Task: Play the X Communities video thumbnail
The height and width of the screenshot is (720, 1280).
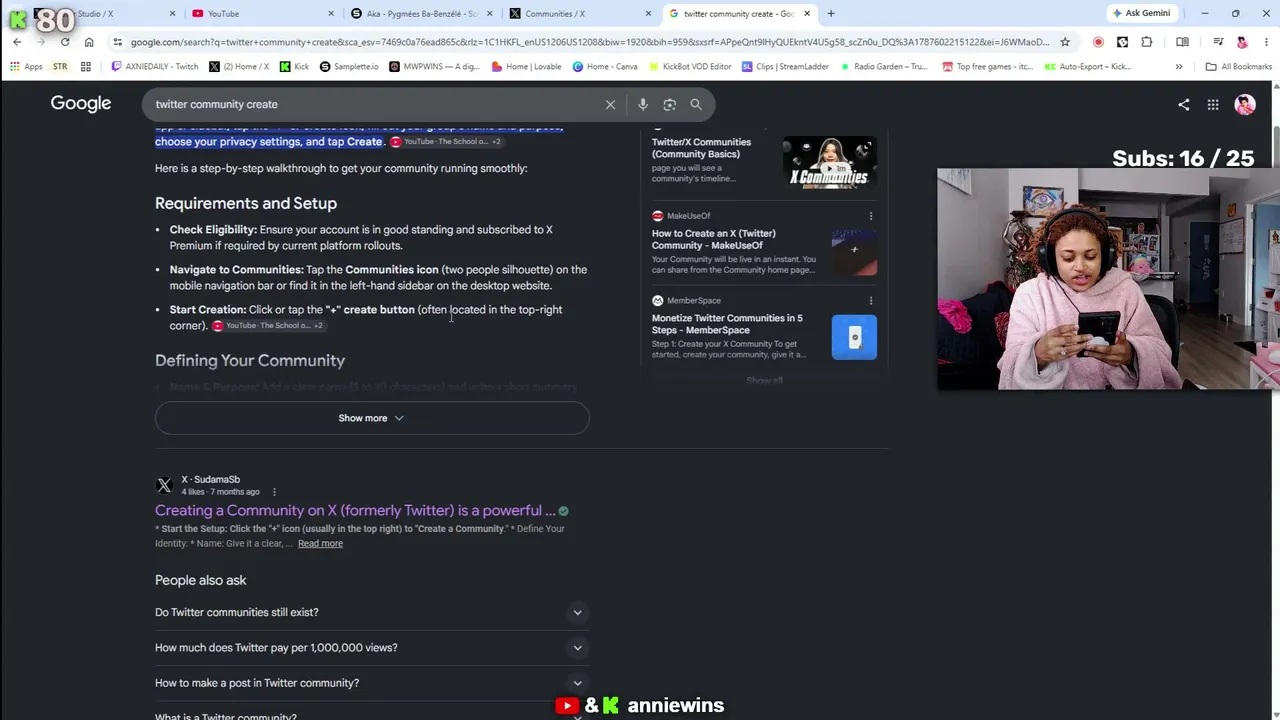Action: point(829,162)
